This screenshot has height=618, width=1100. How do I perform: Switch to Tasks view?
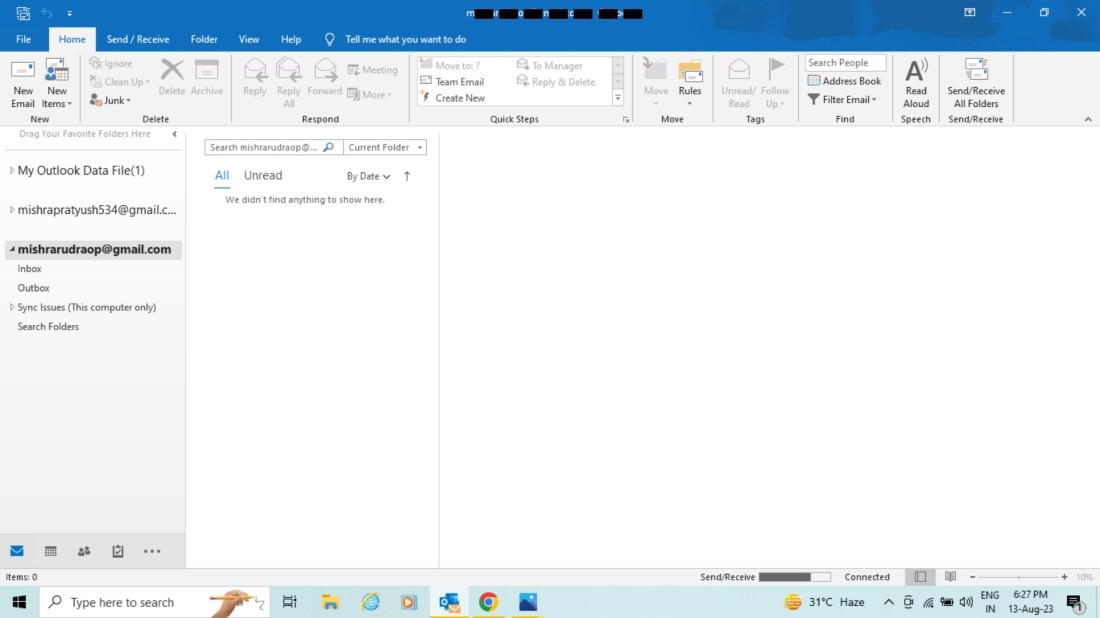click(x=118, y=551)
